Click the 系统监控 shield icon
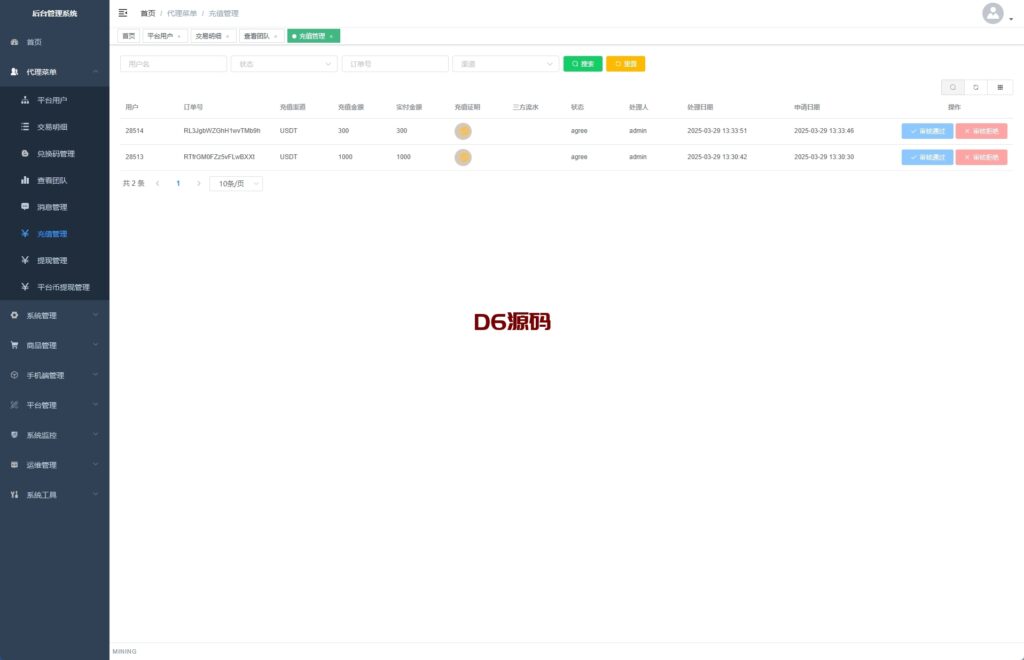The height and width of the screenshot is (660, 1024). coord(14,435)
